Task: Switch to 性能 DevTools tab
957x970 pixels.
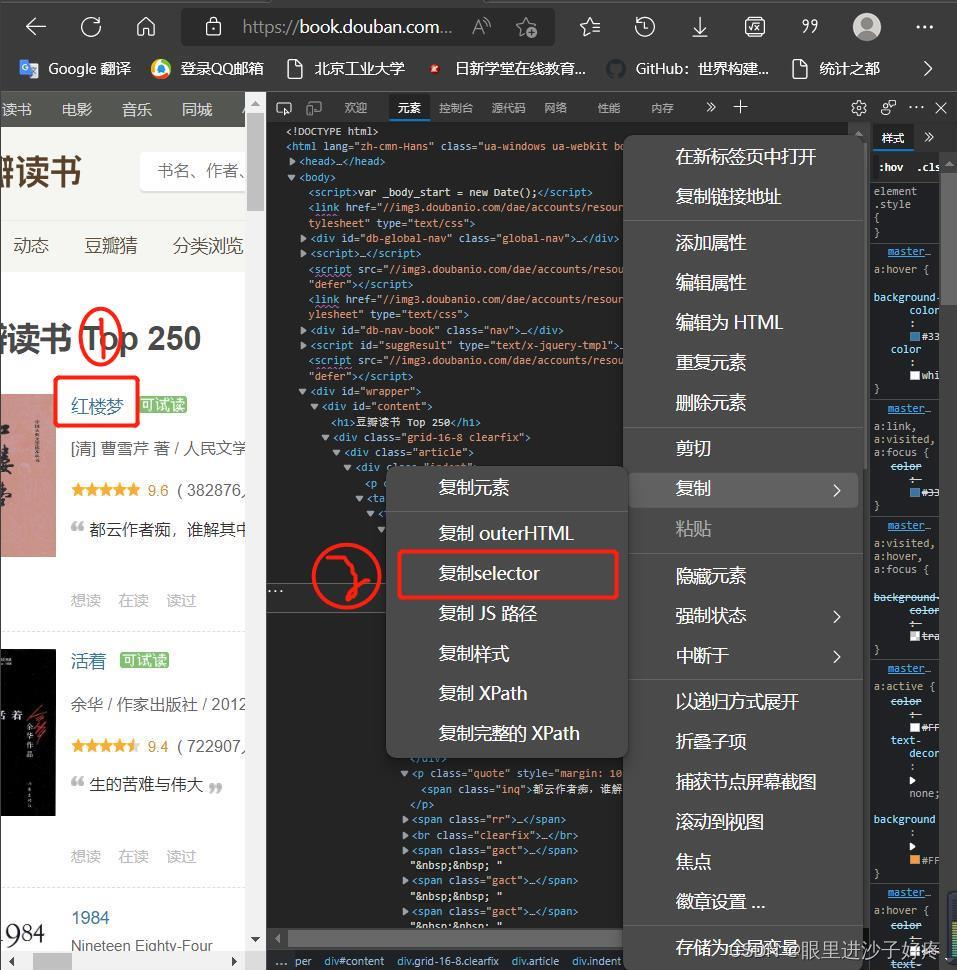Action: (x=608, y=108)
